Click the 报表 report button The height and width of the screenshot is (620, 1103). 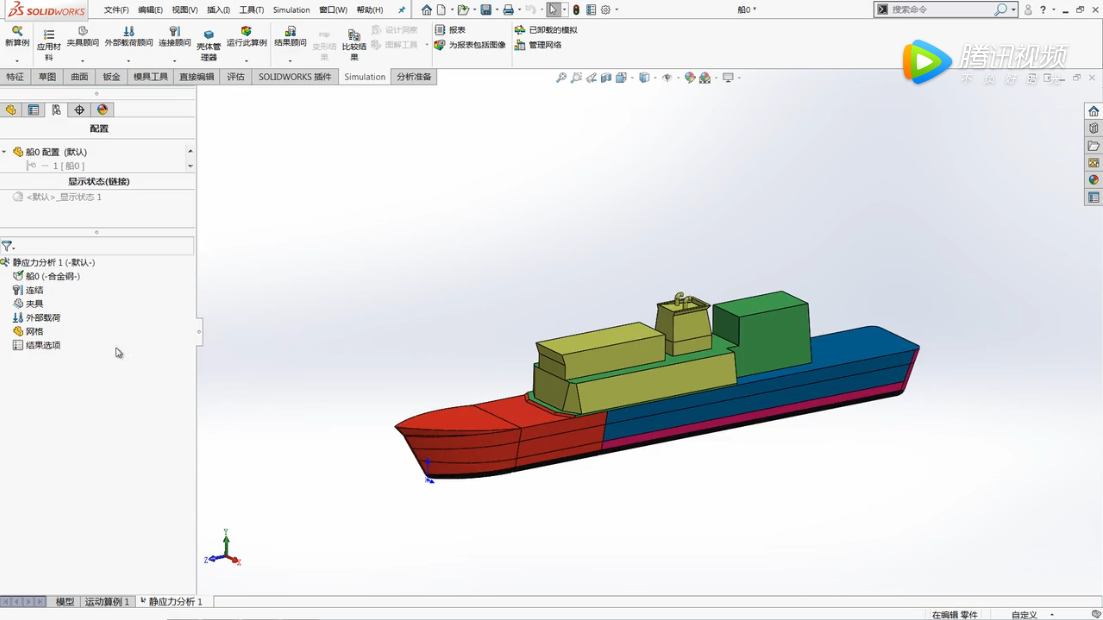click(450, 30)
